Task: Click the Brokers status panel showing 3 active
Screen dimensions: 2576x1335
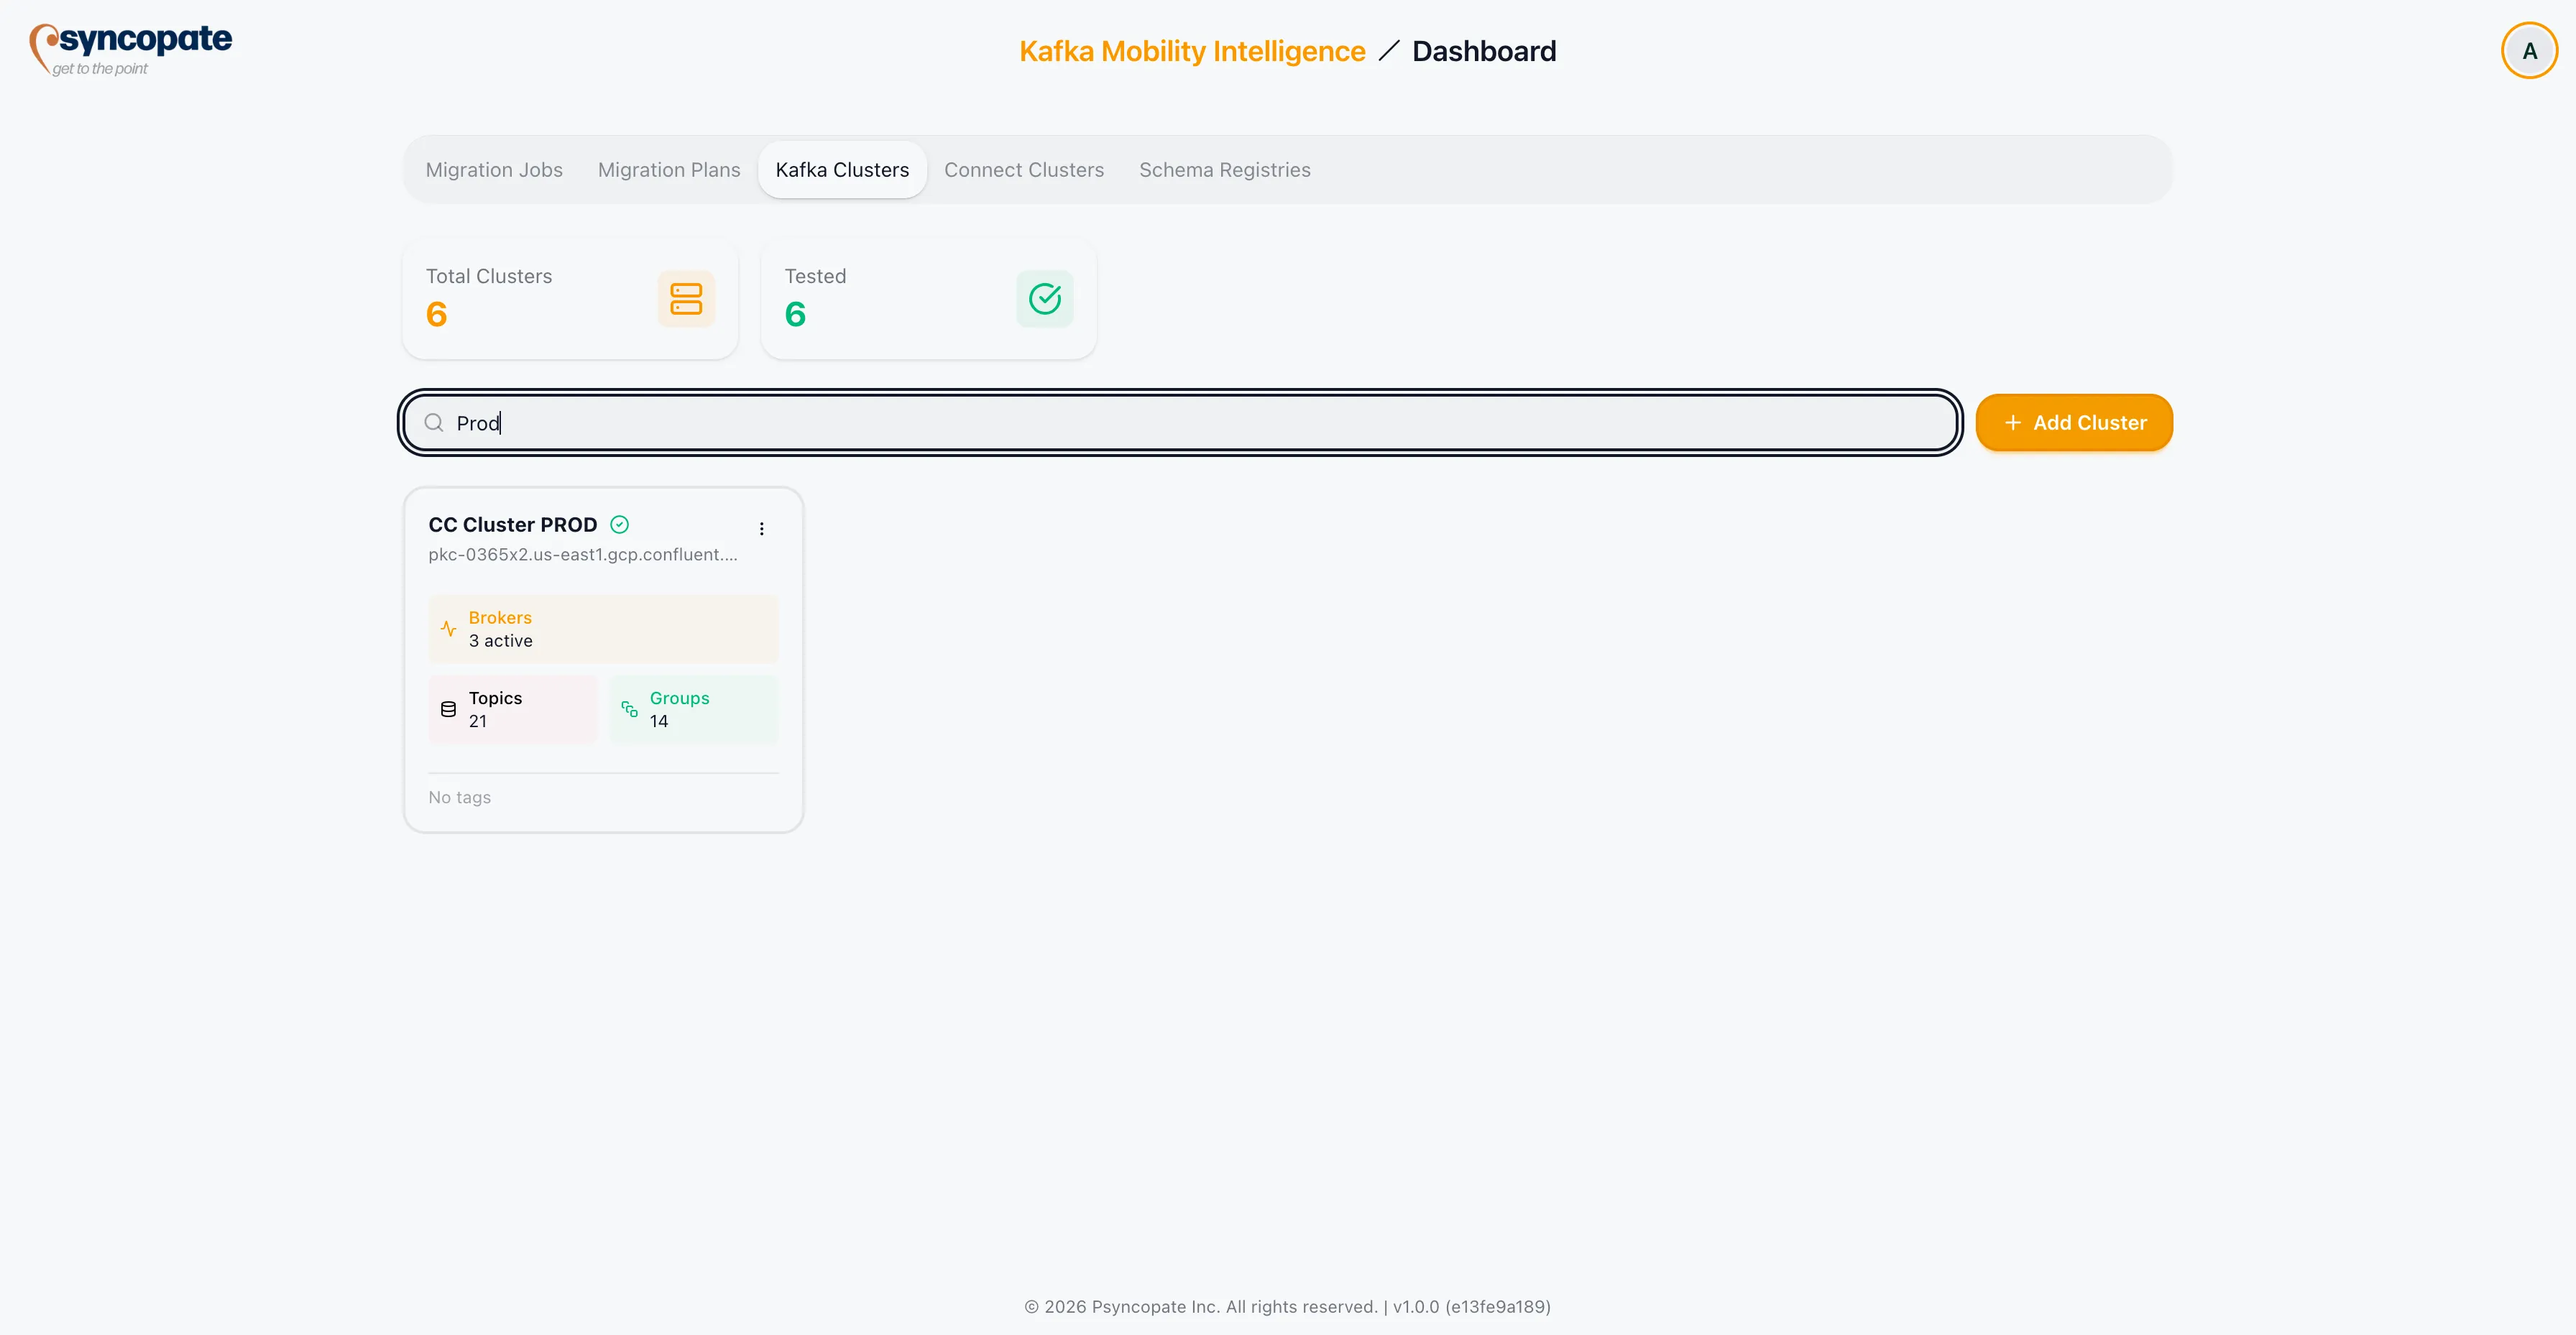Action: coord(602,629)
